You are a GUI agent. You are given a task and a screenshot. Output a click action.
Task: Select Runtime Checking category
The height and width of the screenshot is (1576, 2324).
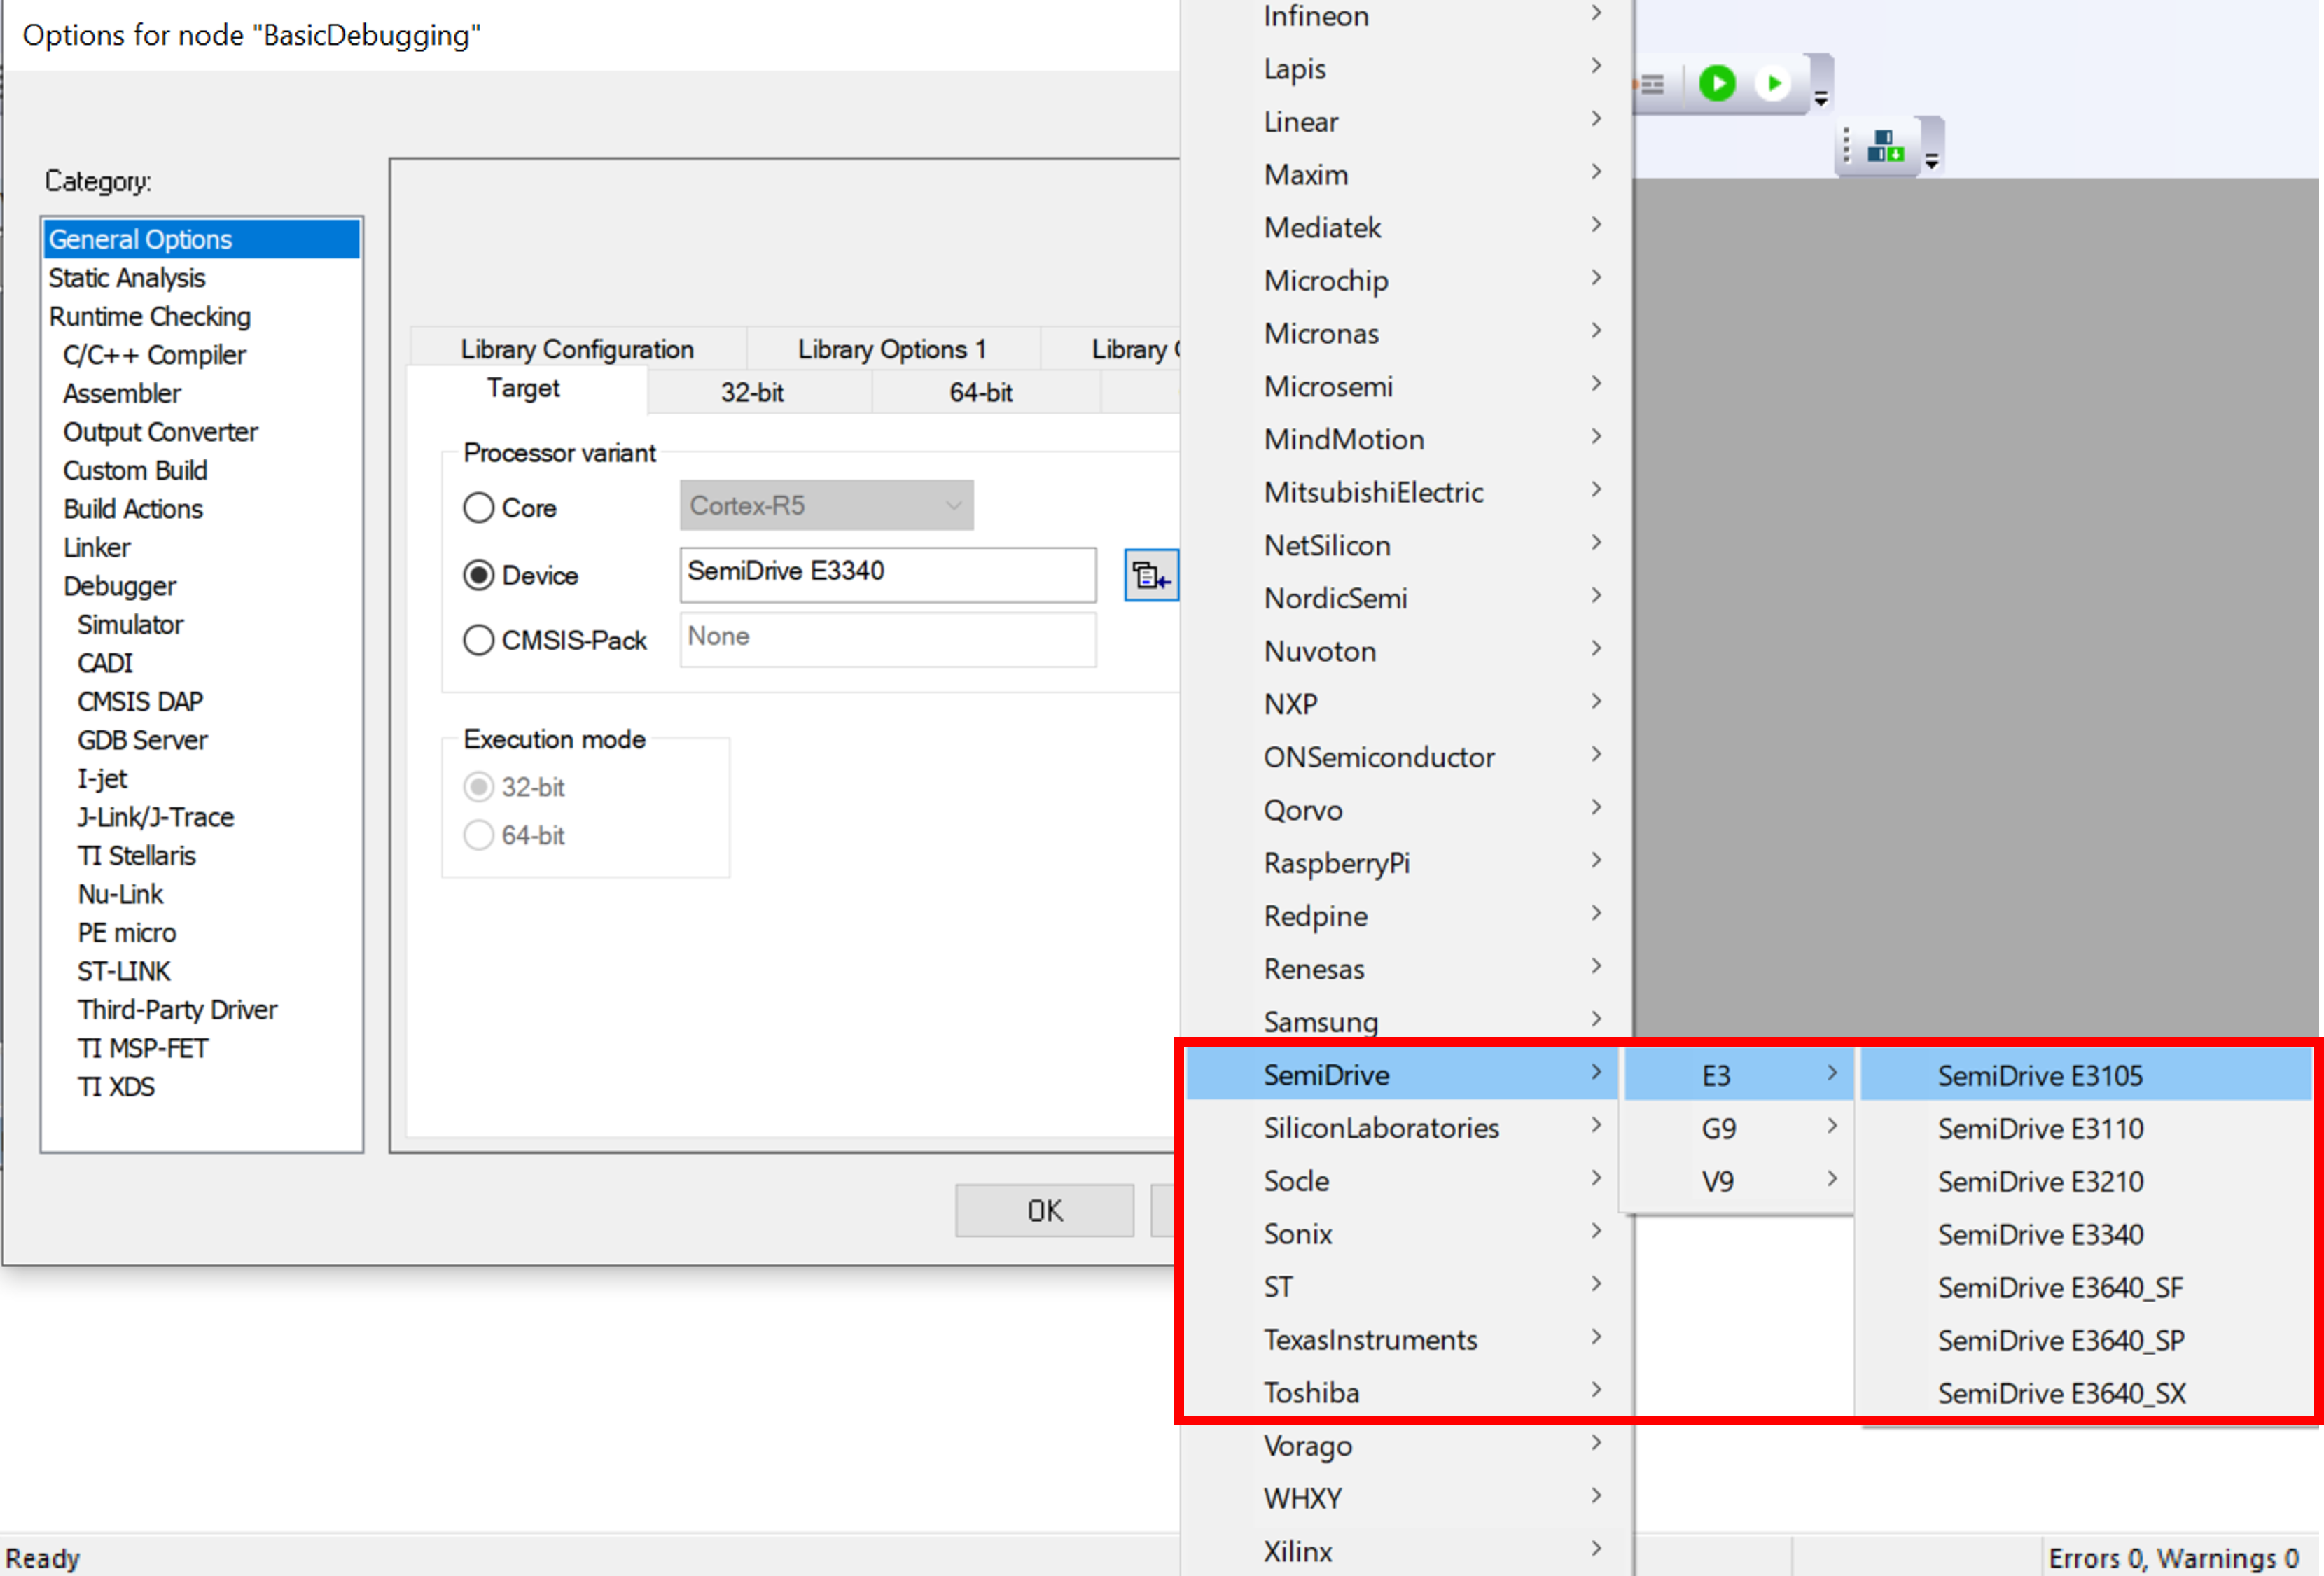tap(201, 316)
